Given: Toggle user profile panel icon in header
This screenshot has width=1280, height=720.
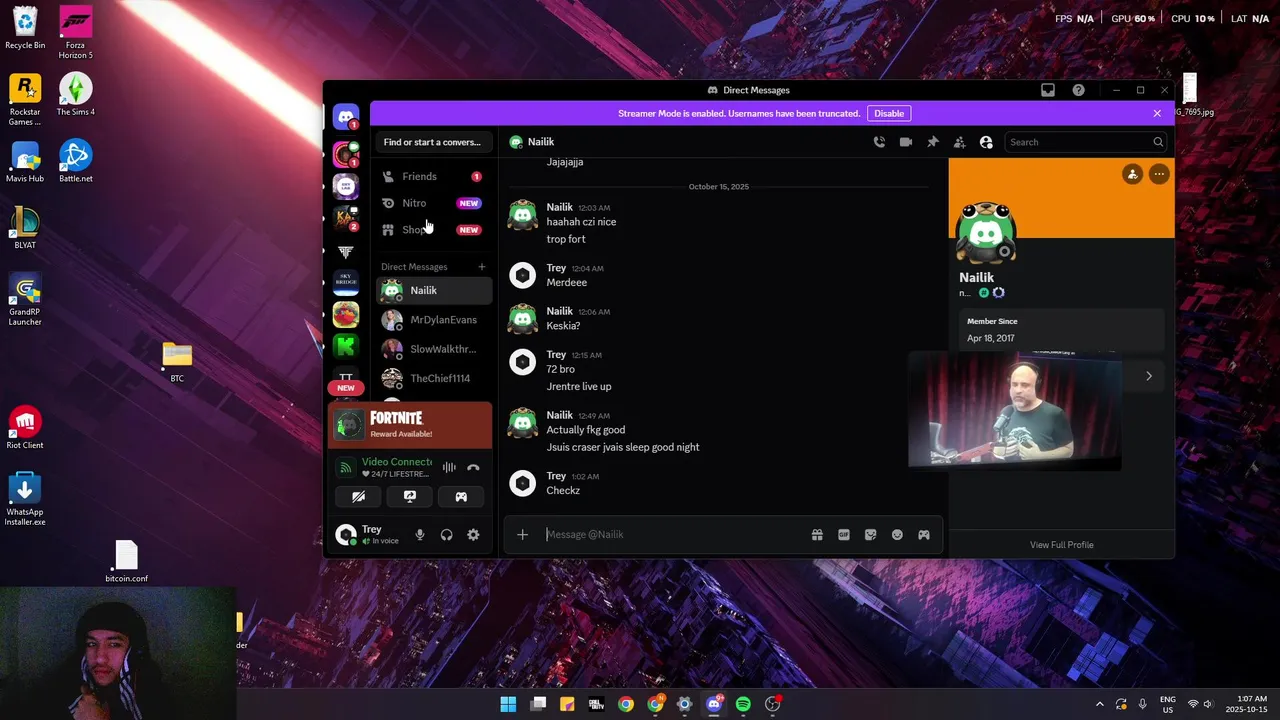Looking at the screenshot, I should click(x=986, y=142).
